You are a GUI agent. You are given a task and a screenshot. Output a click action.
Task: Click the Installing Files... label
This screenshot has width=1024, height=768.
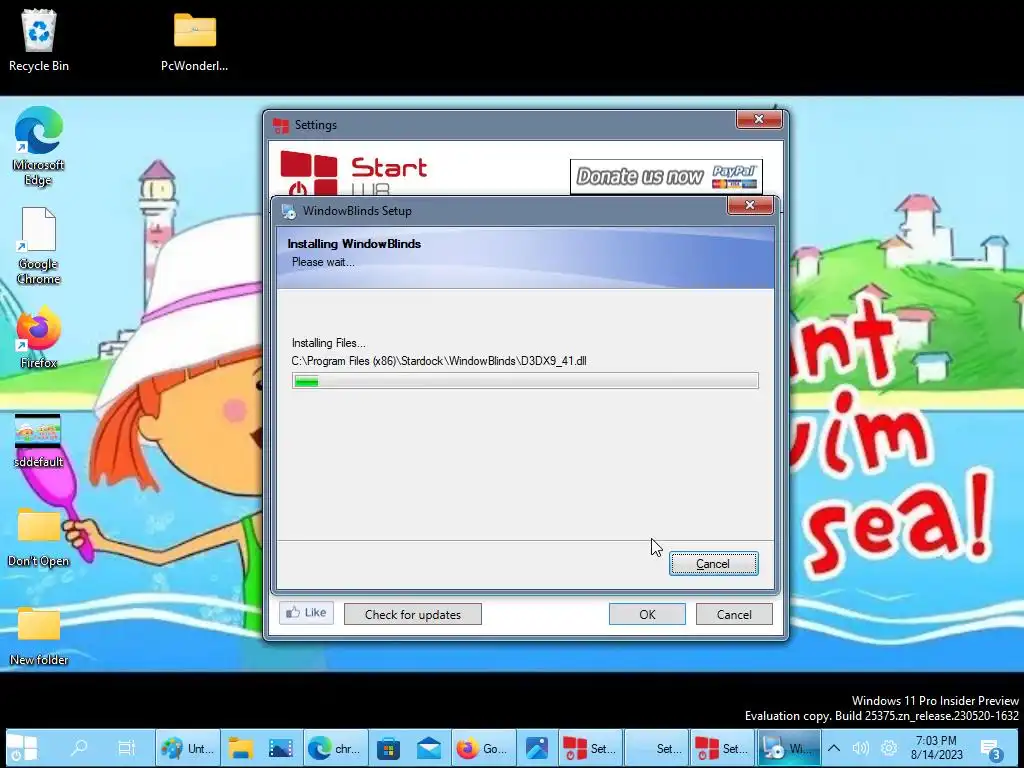point(328,343)
